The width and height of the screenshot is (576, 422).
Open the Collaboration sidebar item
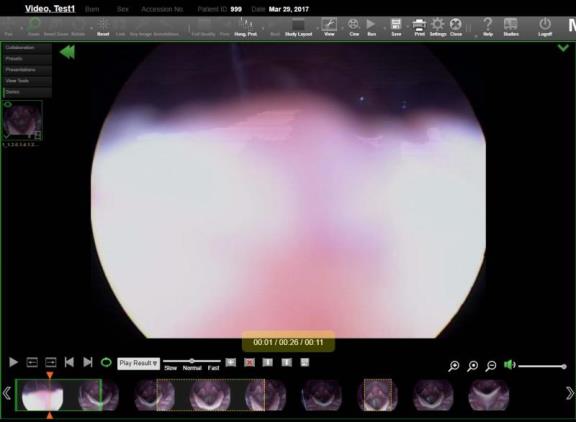click(27, 48)
